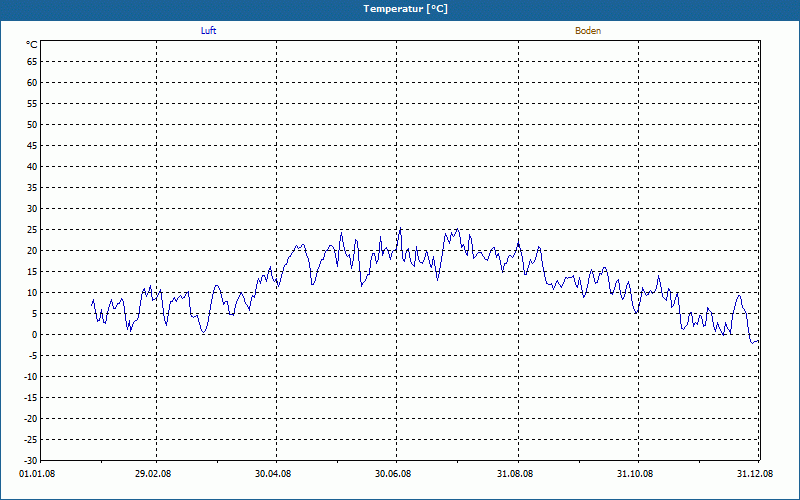Click the 01.01.08 date axis label

pos(37,474)
